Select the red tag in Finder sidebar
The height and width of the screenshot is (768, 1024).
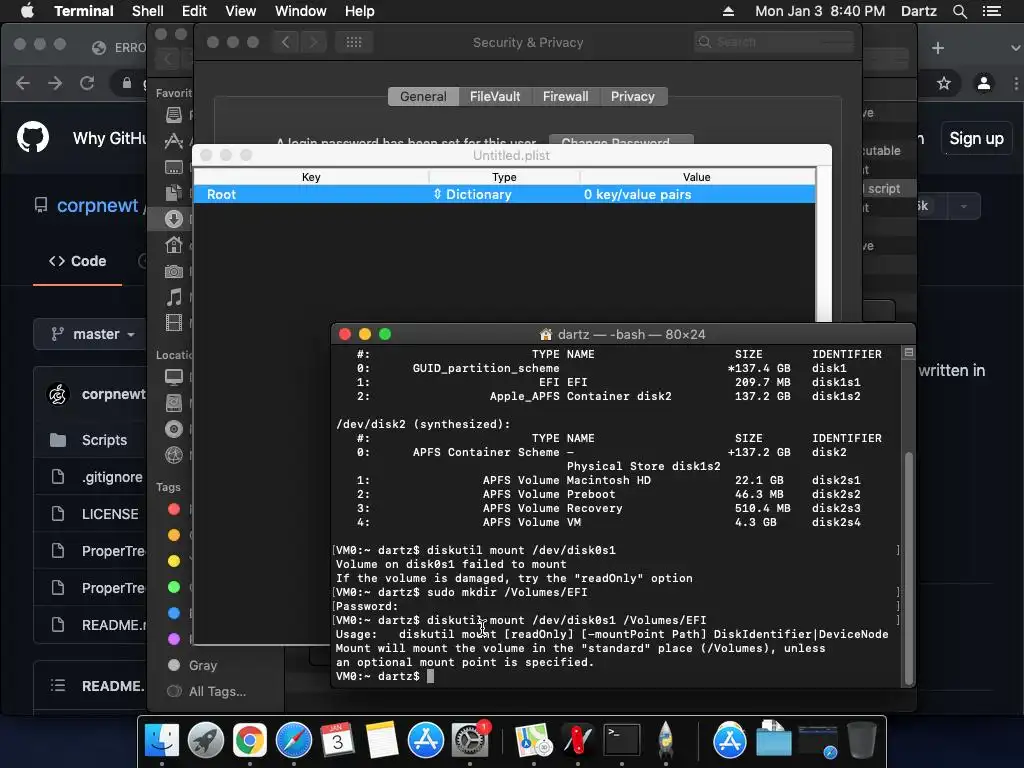click(174, 509)
